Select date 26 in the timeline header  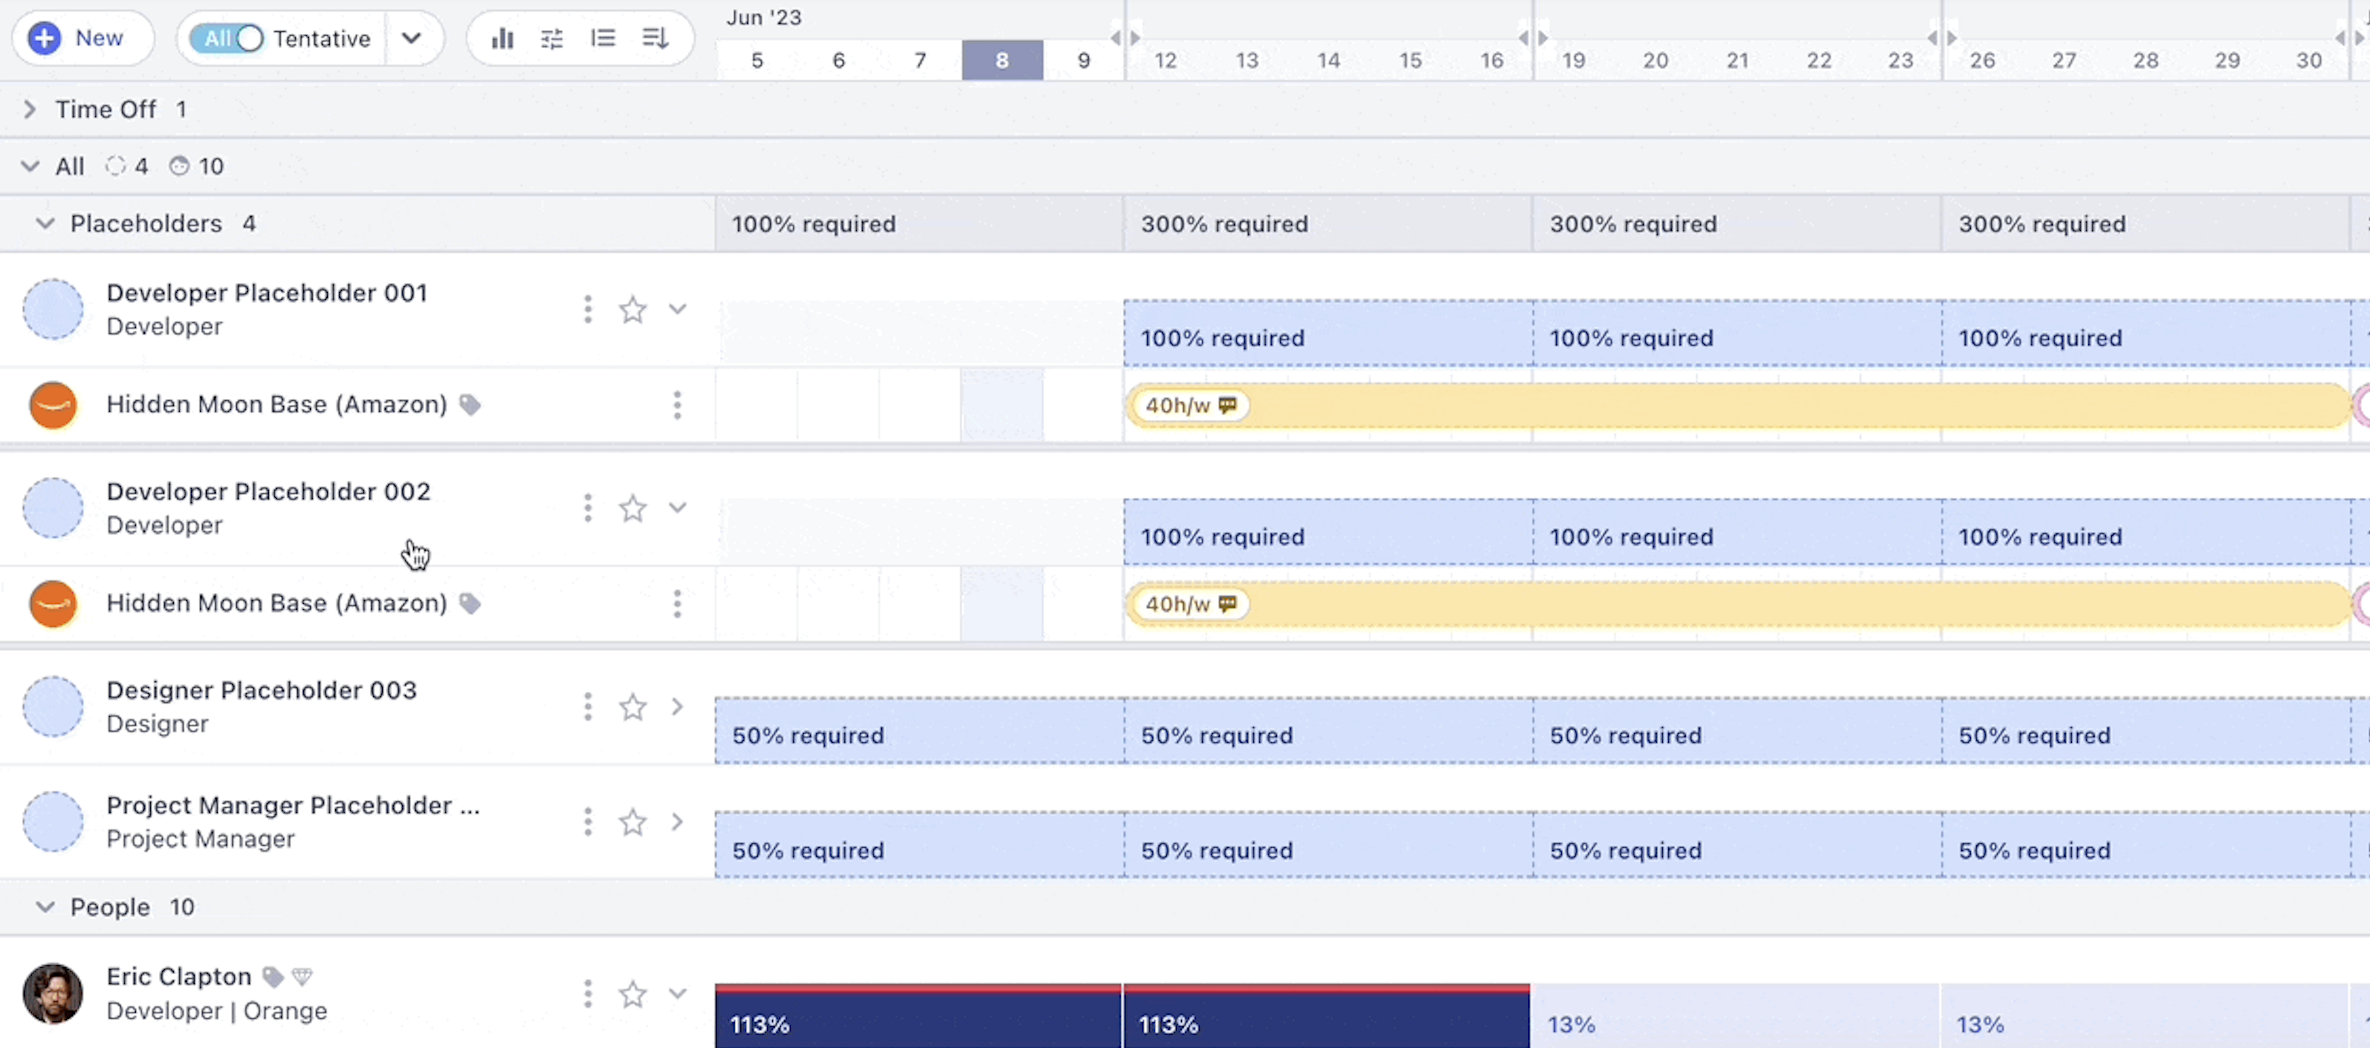pyautogui.click(x=1982, y=60)
